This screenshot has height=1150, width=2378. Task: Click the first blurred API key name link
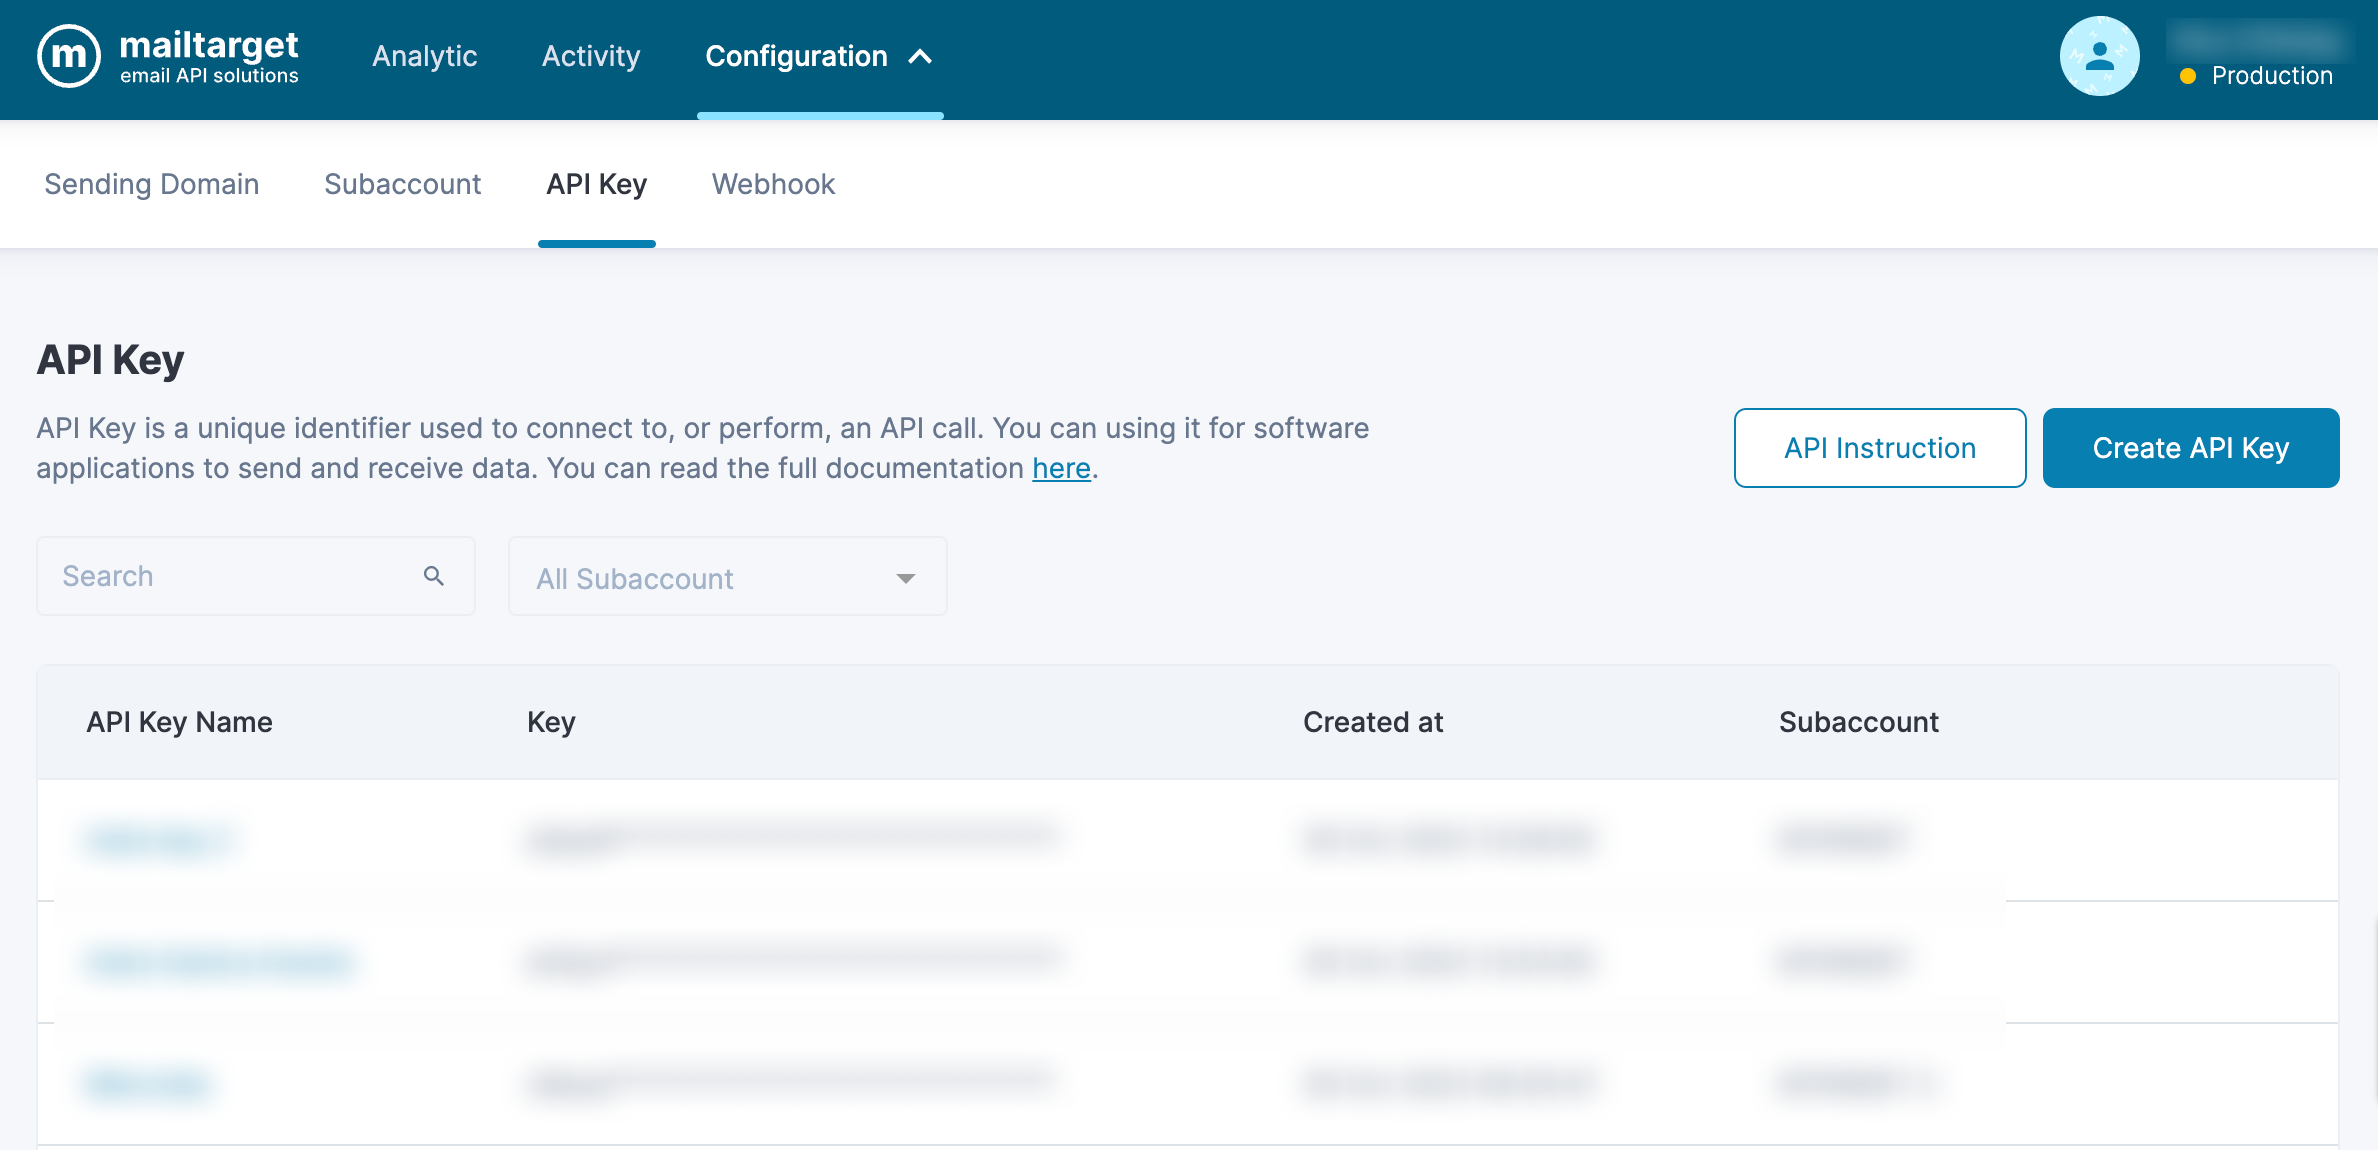pos(160,840)
